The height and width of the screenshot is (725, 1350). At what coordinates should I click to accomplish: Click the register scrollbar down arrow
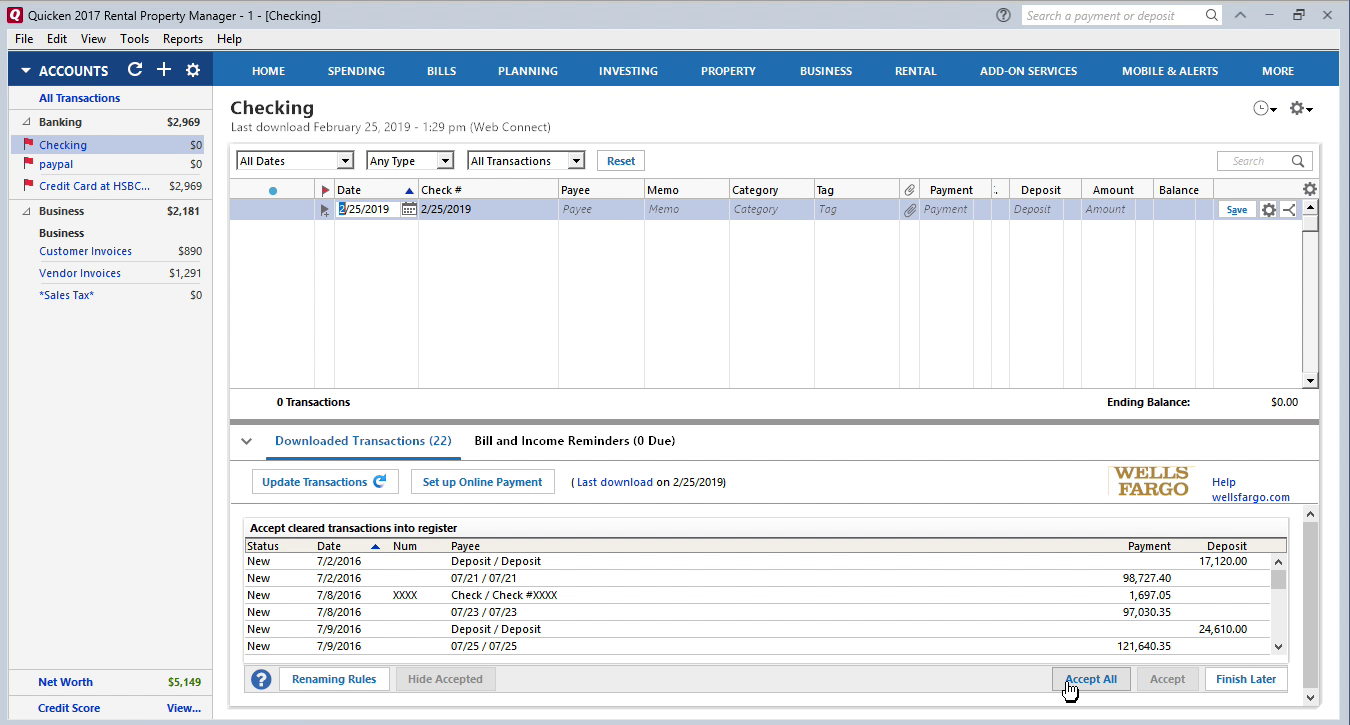click(x=1310, y=381)
